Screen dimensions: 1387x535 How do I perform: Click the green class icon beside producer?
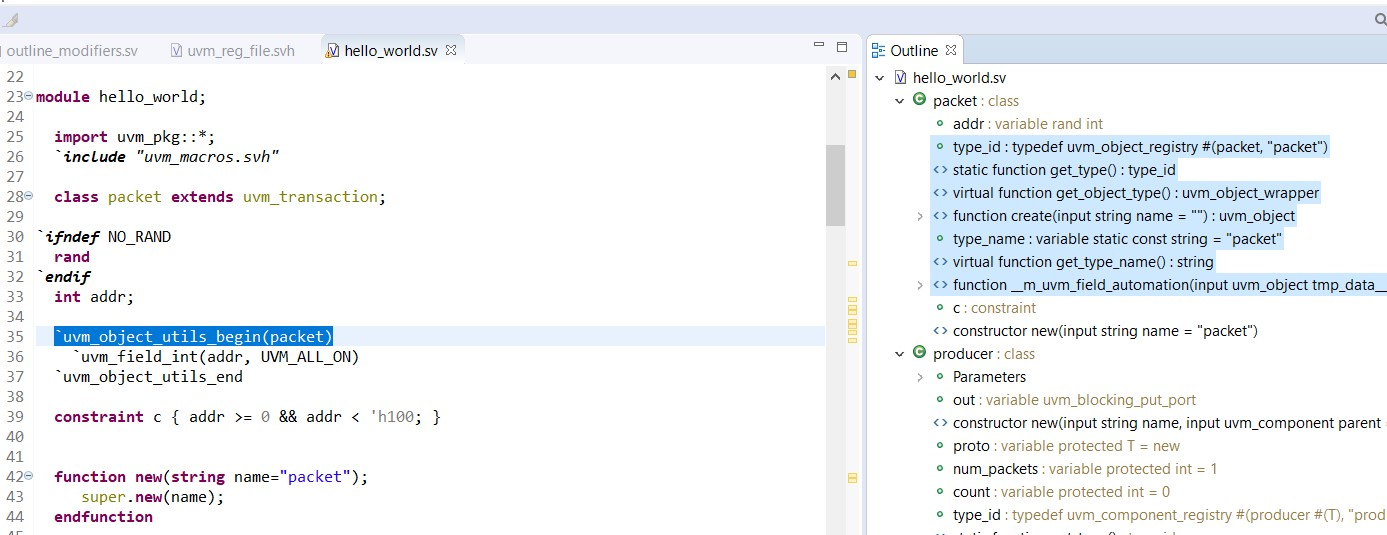pos(919,353)
